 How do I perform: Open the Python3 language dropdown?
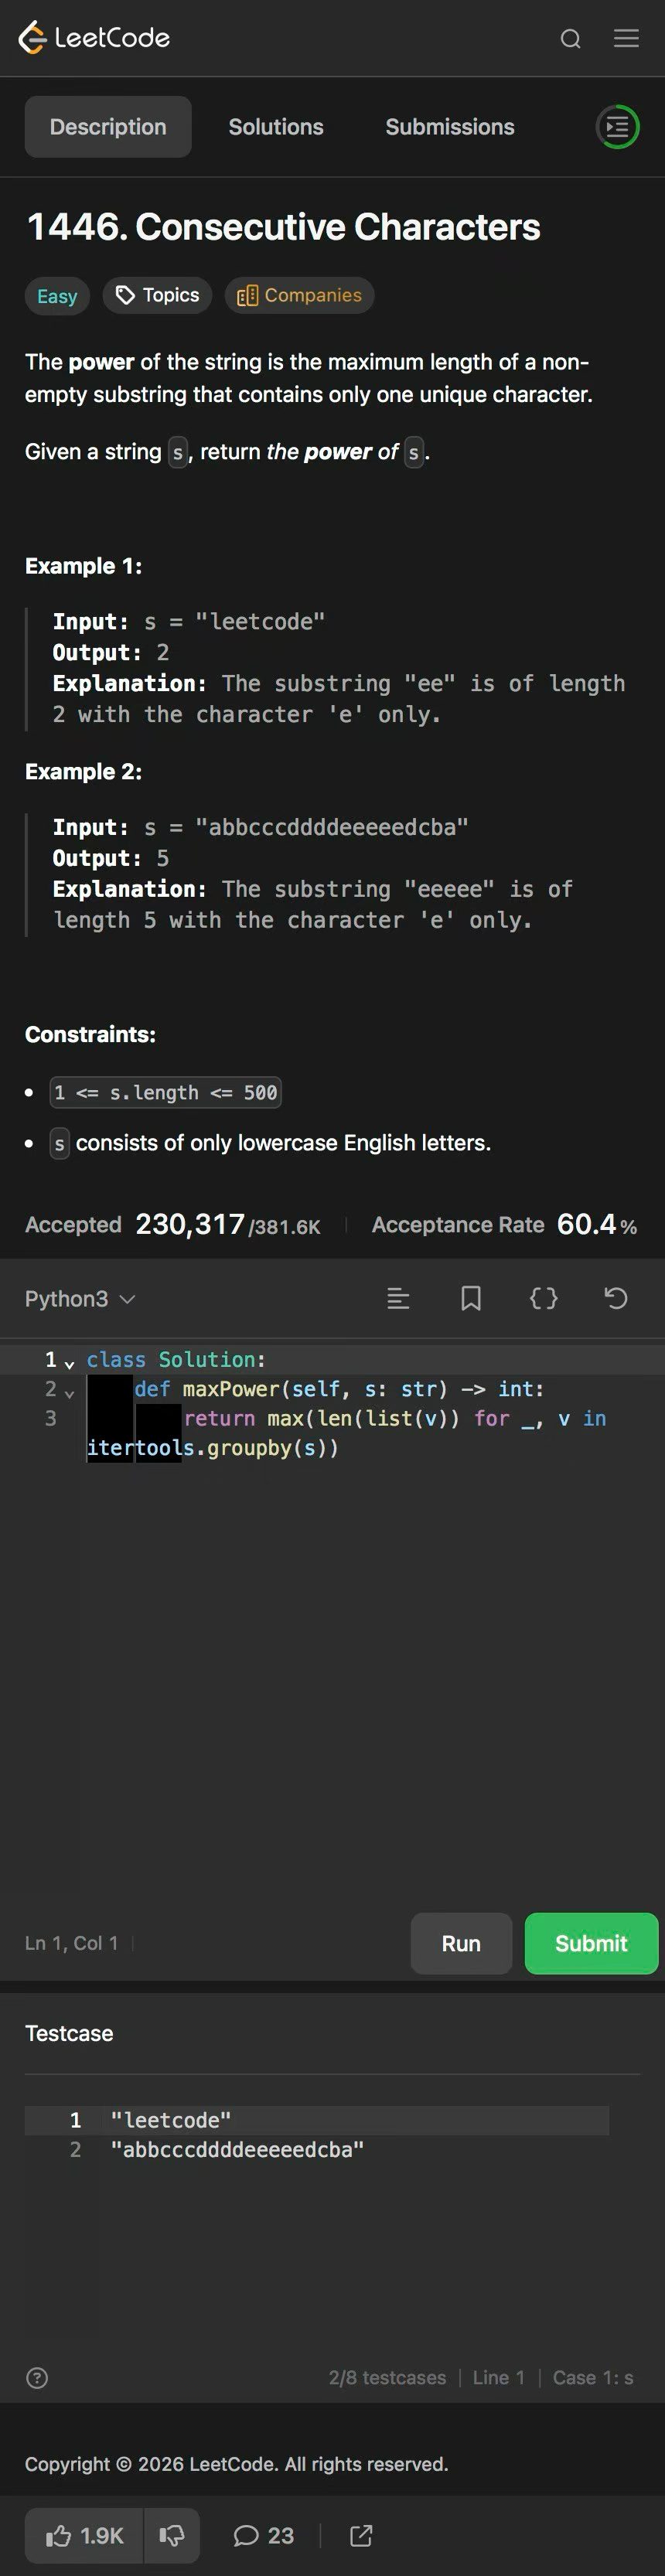coord(80,1298)
